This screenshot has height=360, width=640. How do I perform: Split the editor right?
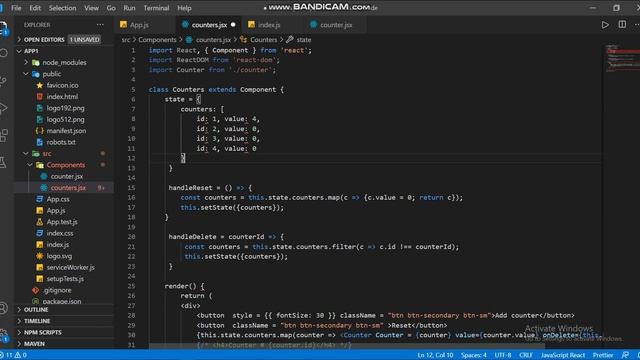click(x=622, y=24)
